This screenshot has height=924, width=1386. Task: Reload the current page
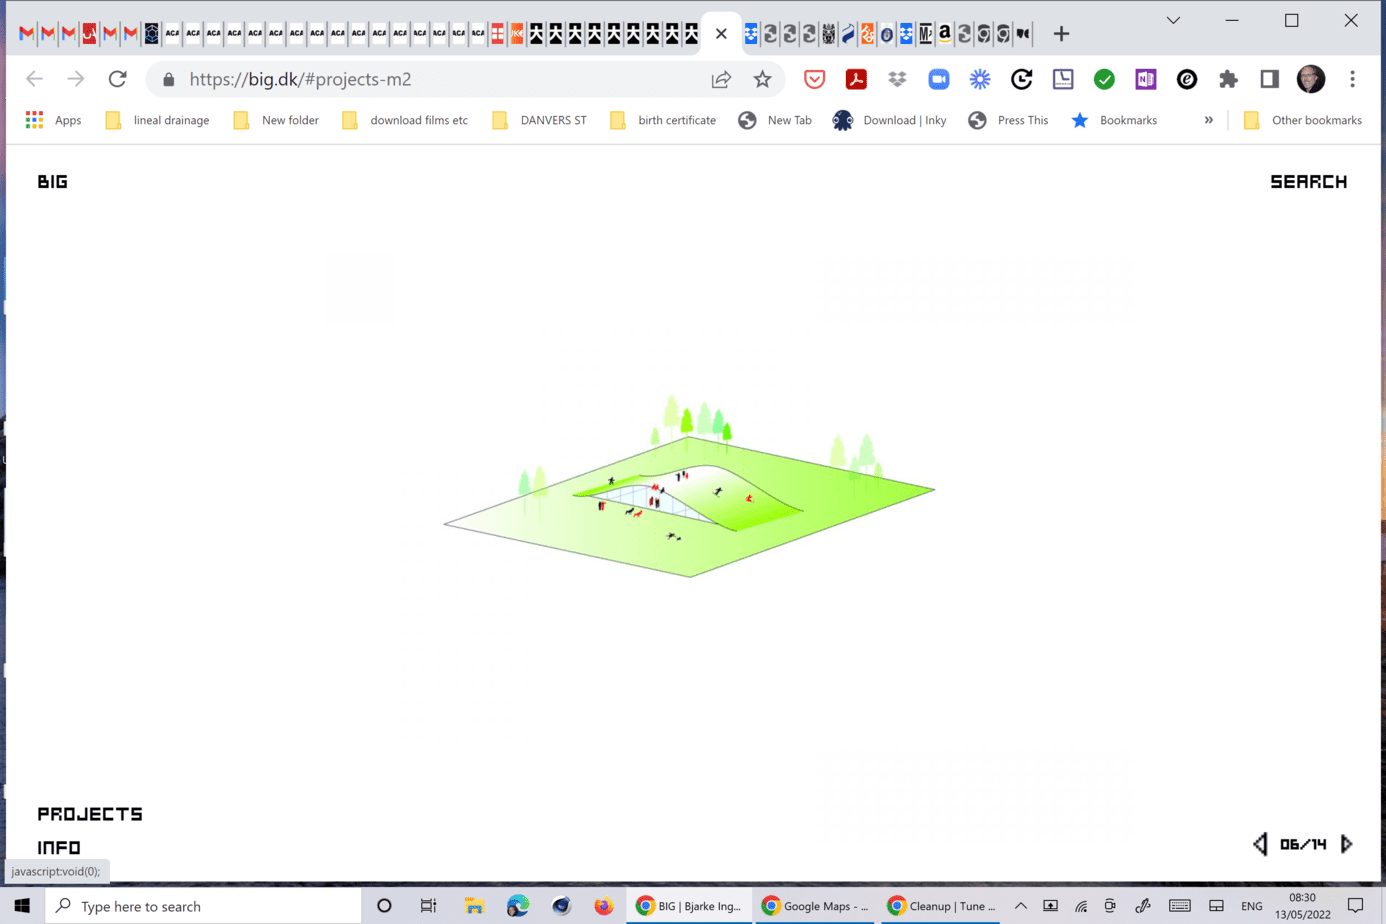point(118,79)
